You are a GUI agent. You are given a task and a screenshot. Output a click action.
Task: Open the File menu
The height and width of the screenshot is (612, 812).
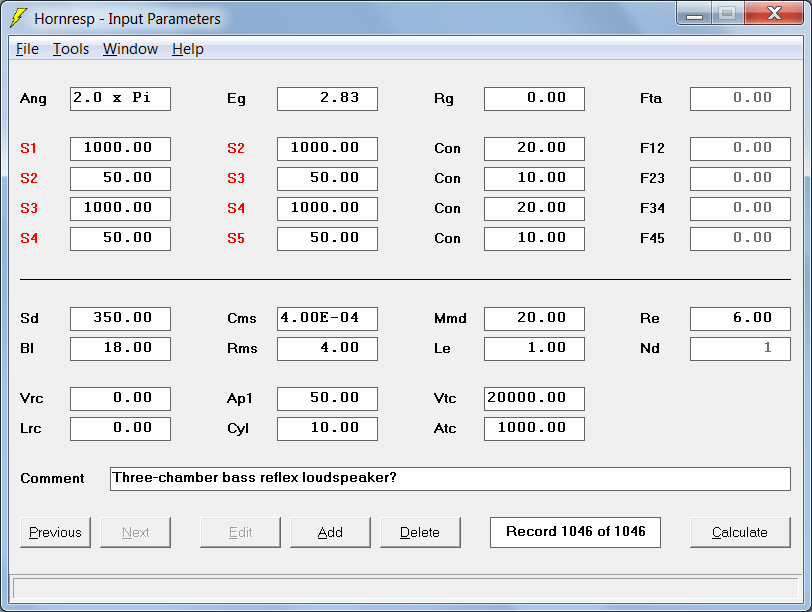point(27,49)
